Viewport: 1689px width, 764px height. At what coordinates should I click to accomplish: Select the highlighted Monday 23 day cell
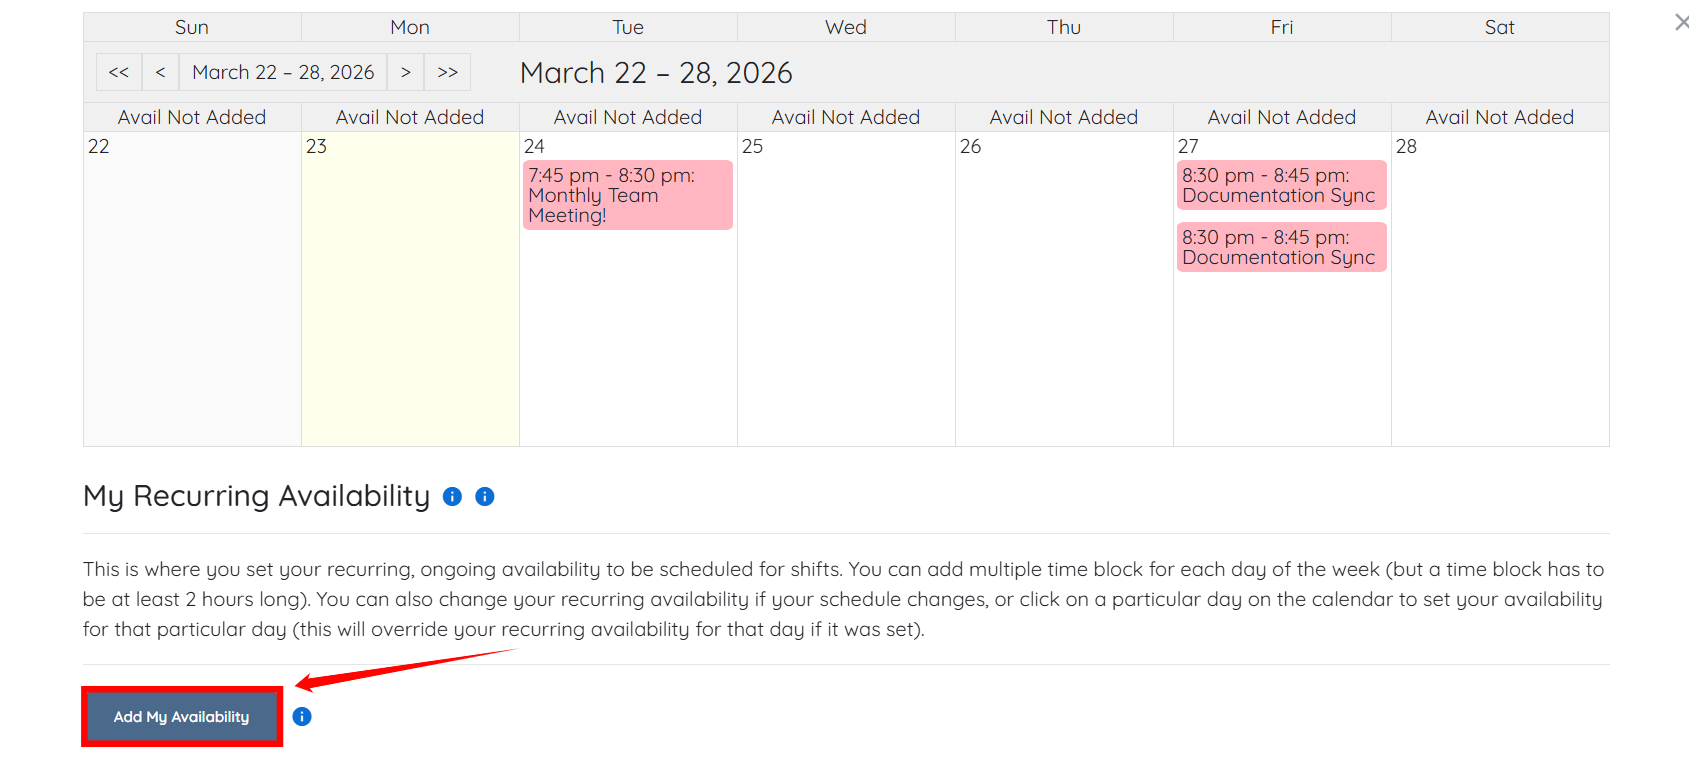(410, 300)
